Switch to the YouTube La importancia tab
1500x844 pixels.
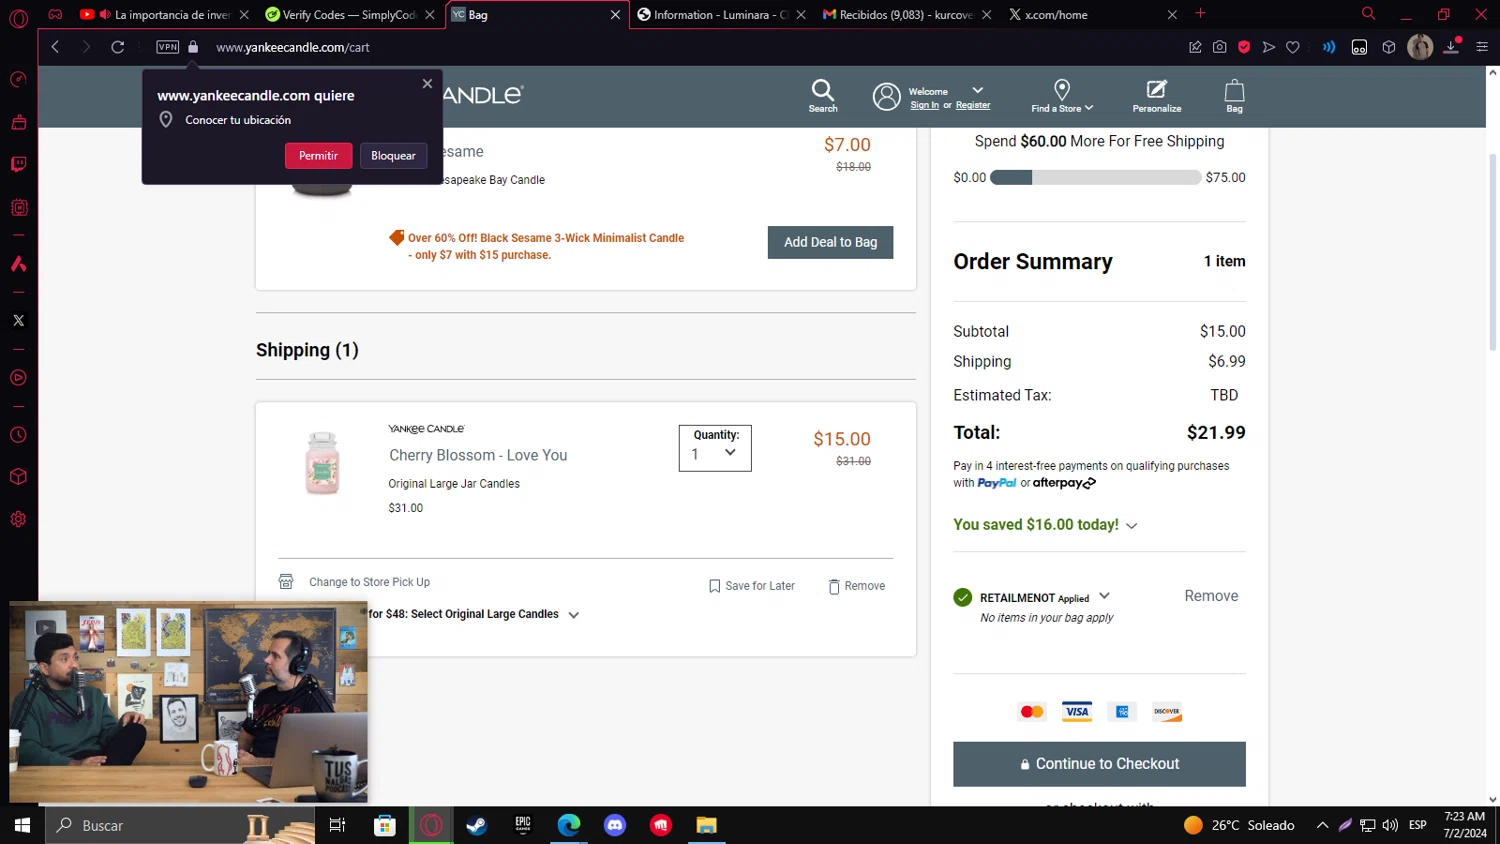pyautogui.click(x=163, y=15)
